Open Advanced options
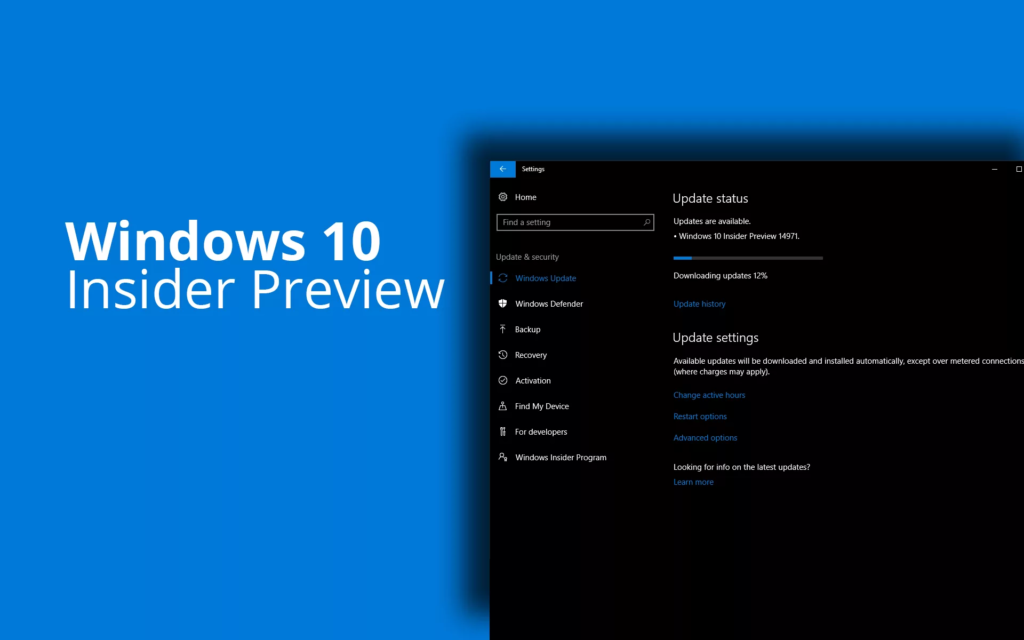 pos(705,437)
